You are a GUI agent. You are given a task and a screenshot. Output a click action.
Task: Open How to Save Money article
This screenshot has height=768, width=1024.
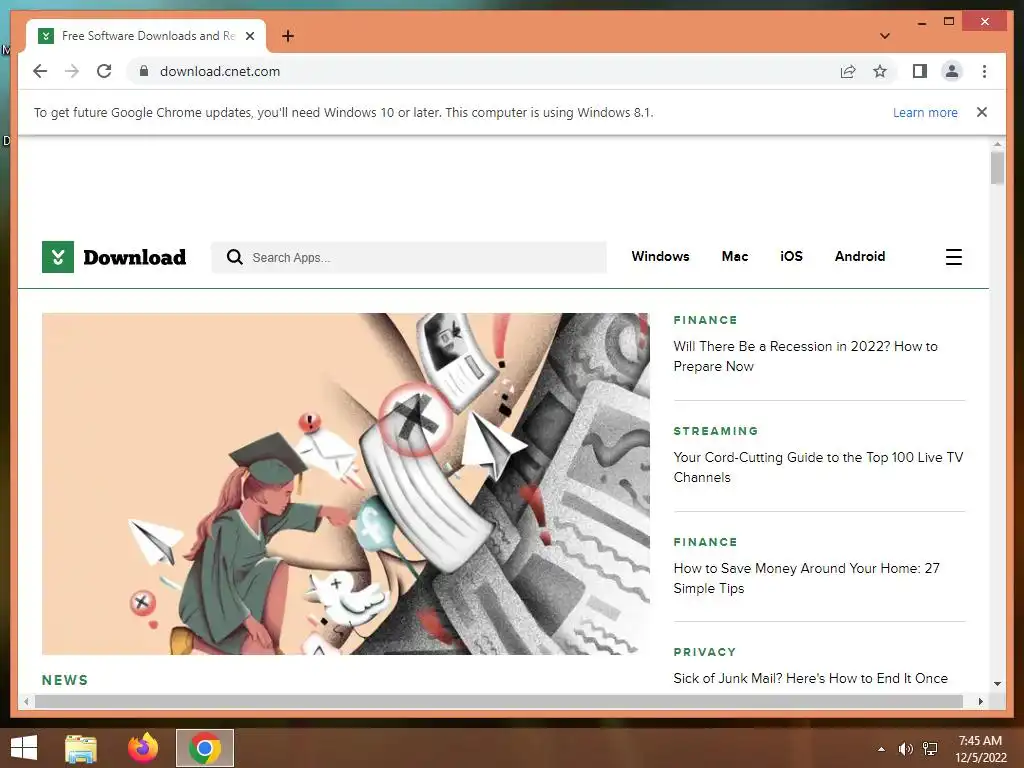point(807,578)
